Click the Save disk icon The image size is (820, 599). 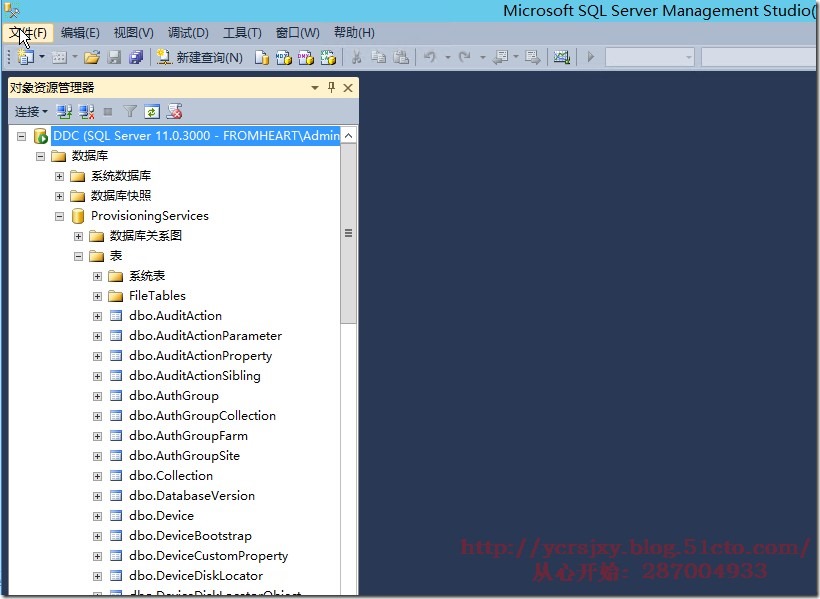[x=114, y=57]
